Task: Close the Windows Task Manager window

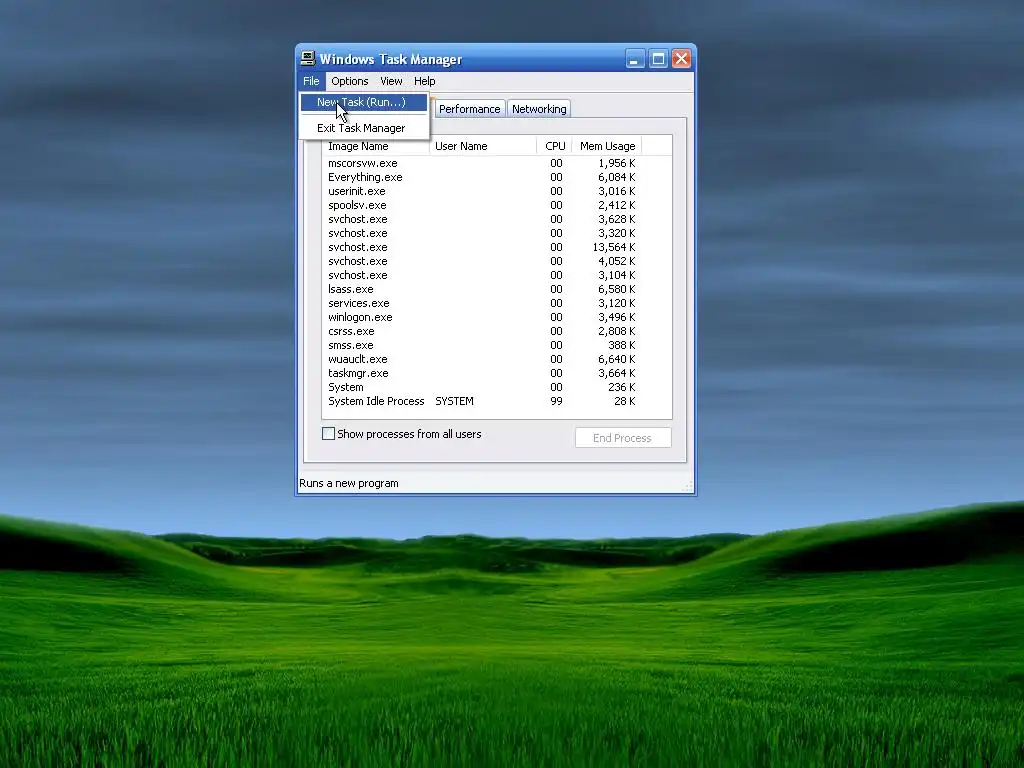Action: [681, 59]
